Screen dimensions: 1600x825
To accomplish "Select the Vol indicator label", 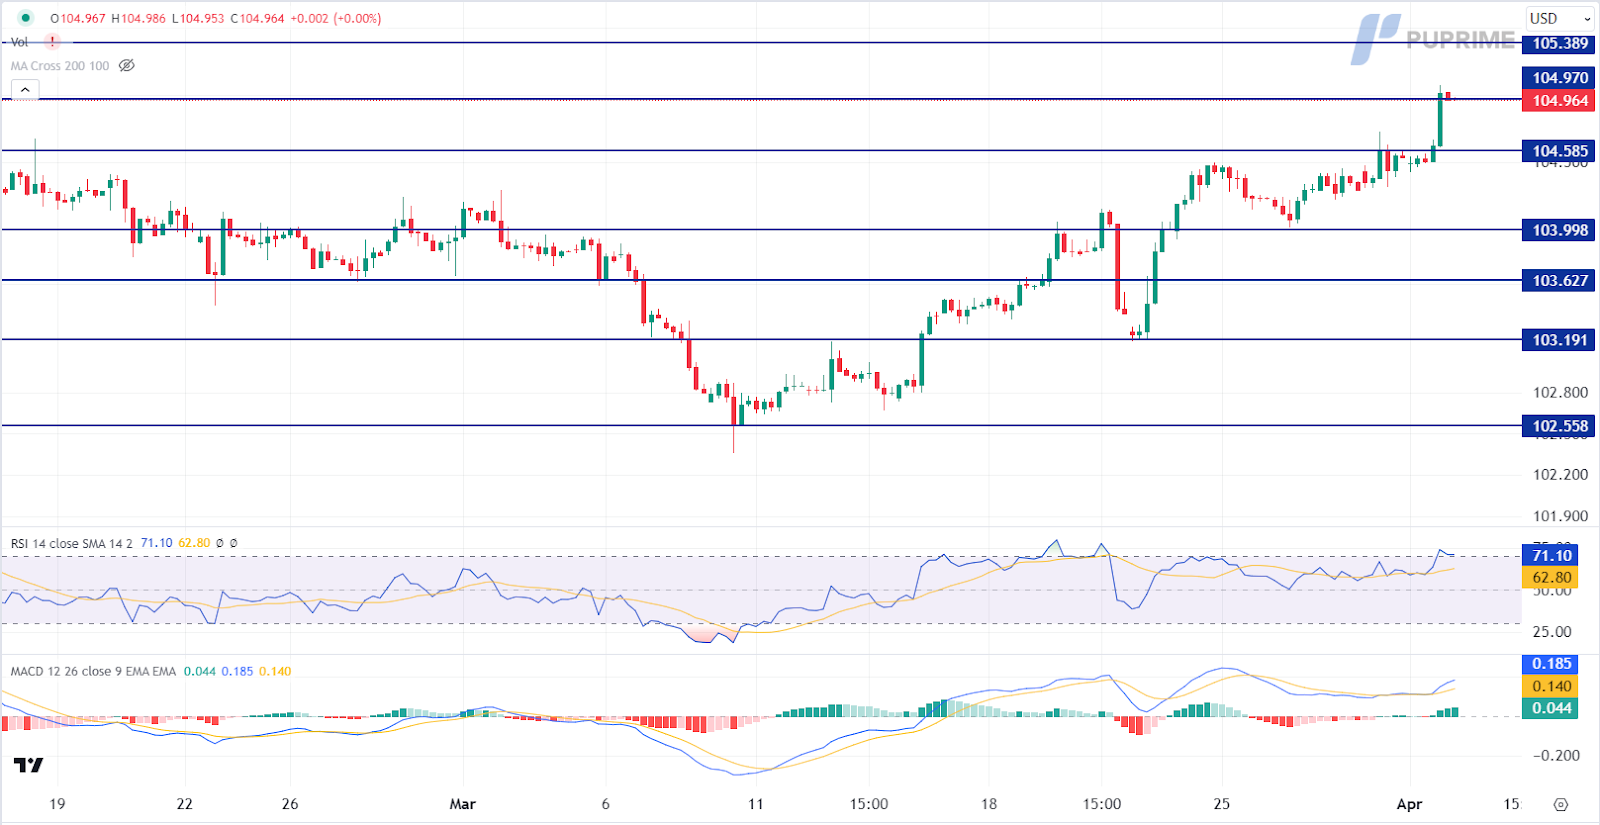I will pyautogui.click(x=19, y=42).
